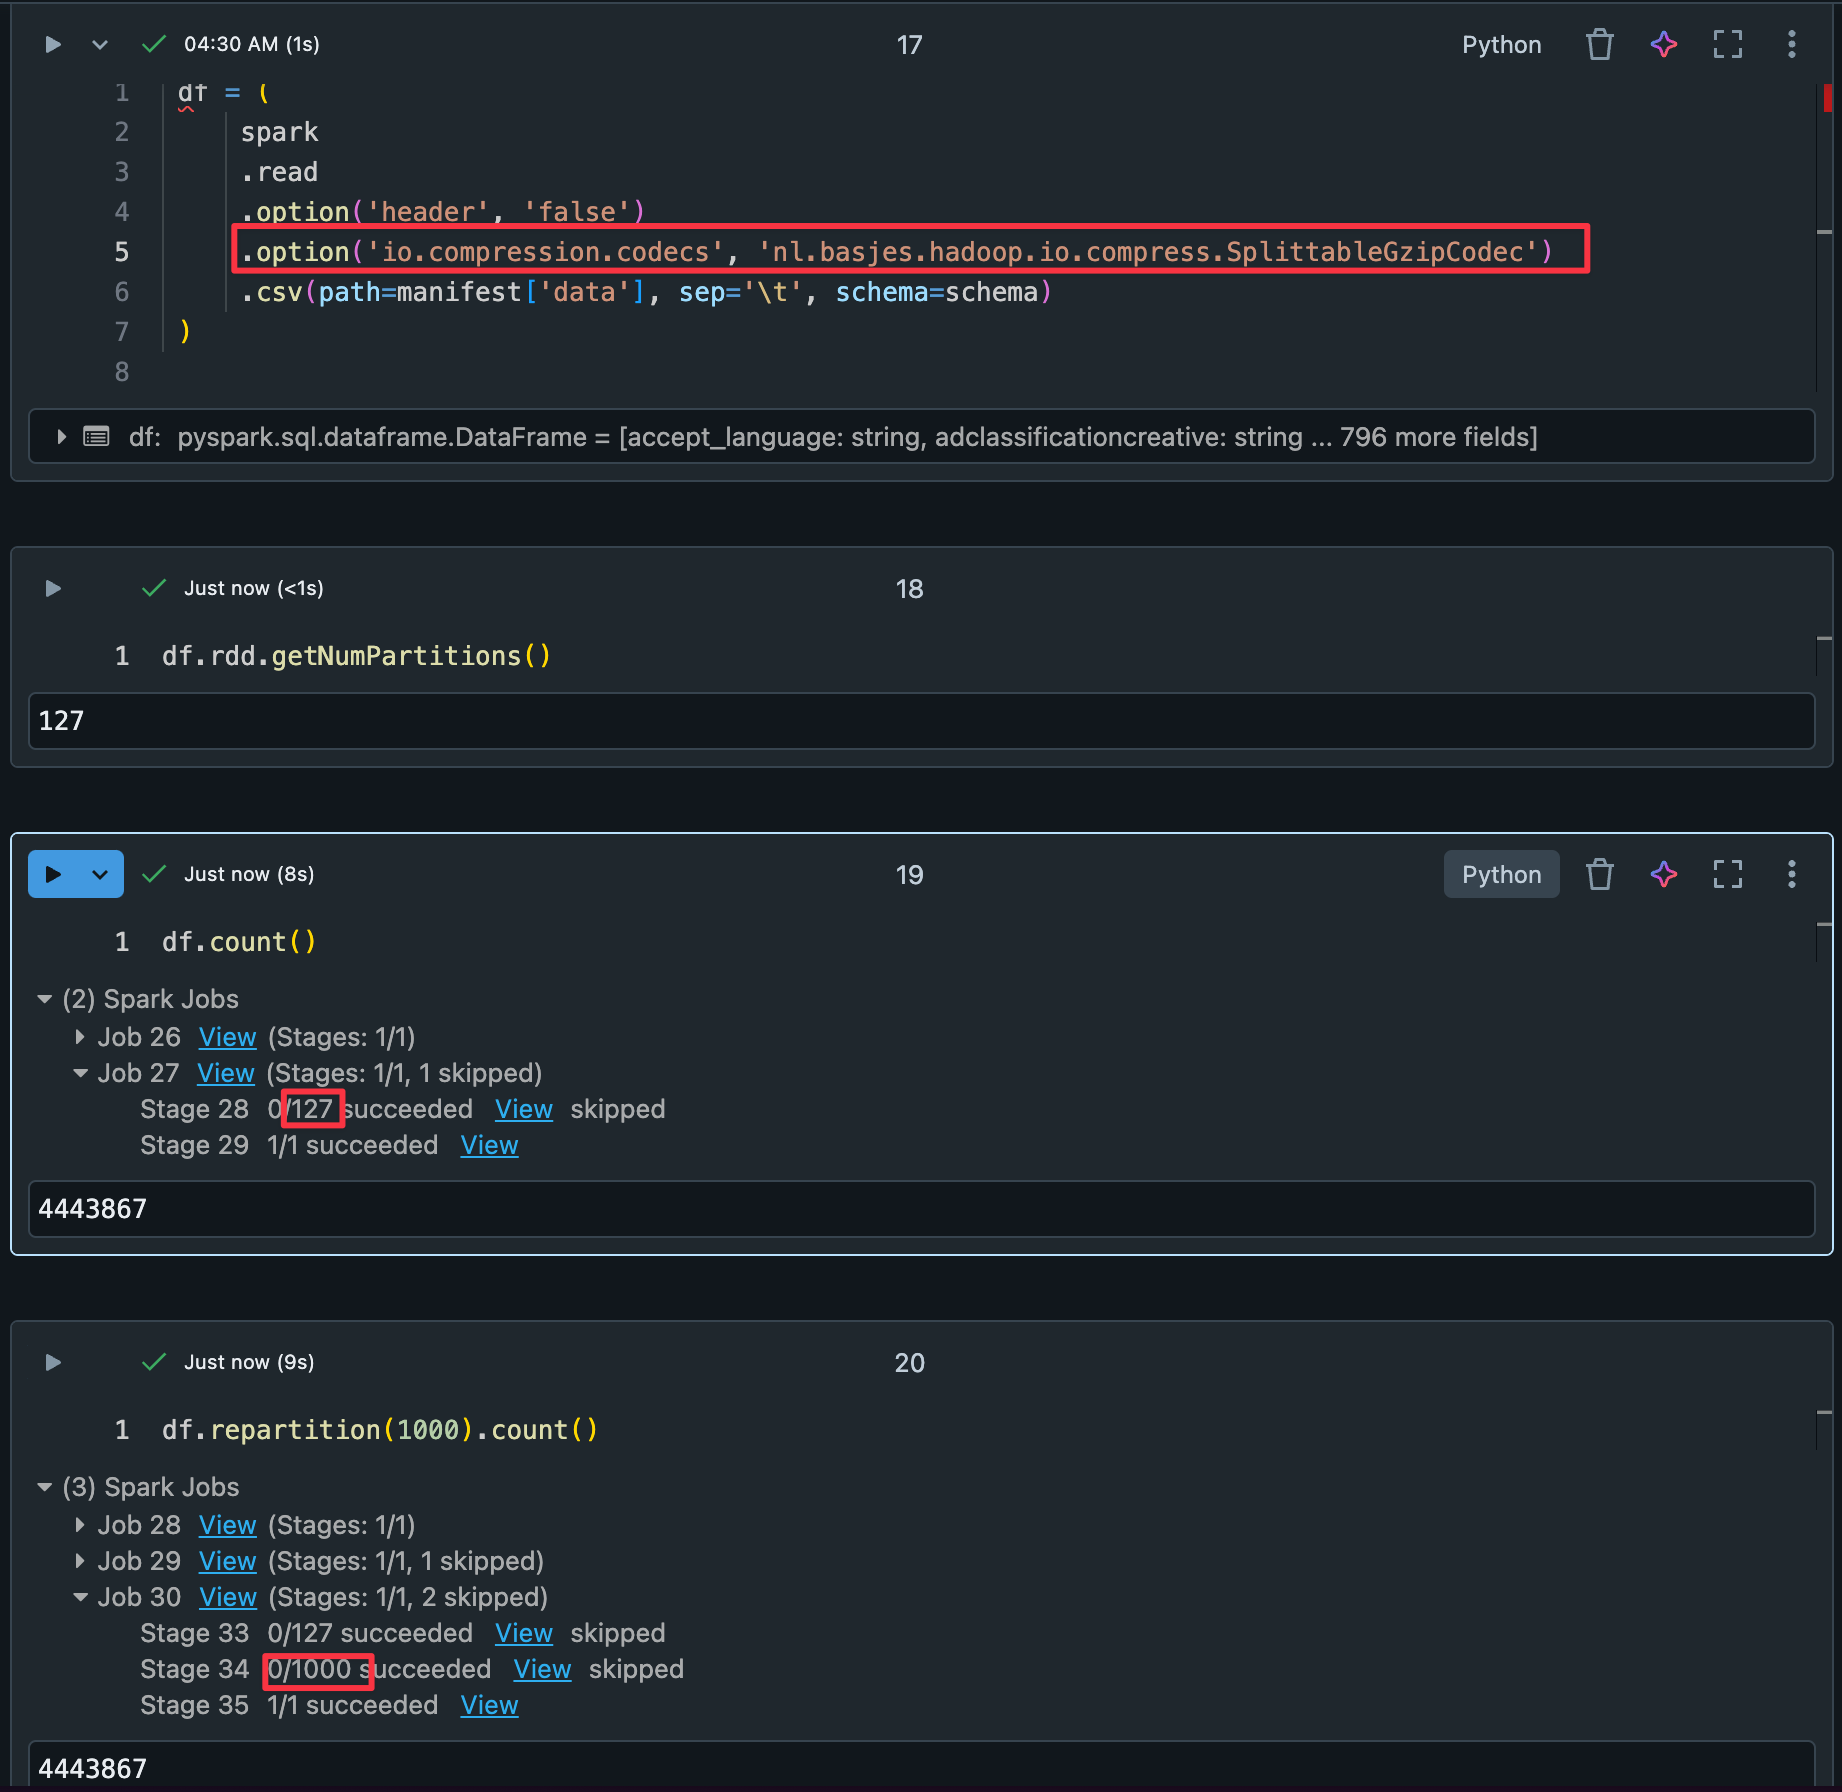The width and height of the screenshot is (1842, 1792).
Task: Click Python language button in cell 19
Action: pyautogui.click(x=1501, y=874)
